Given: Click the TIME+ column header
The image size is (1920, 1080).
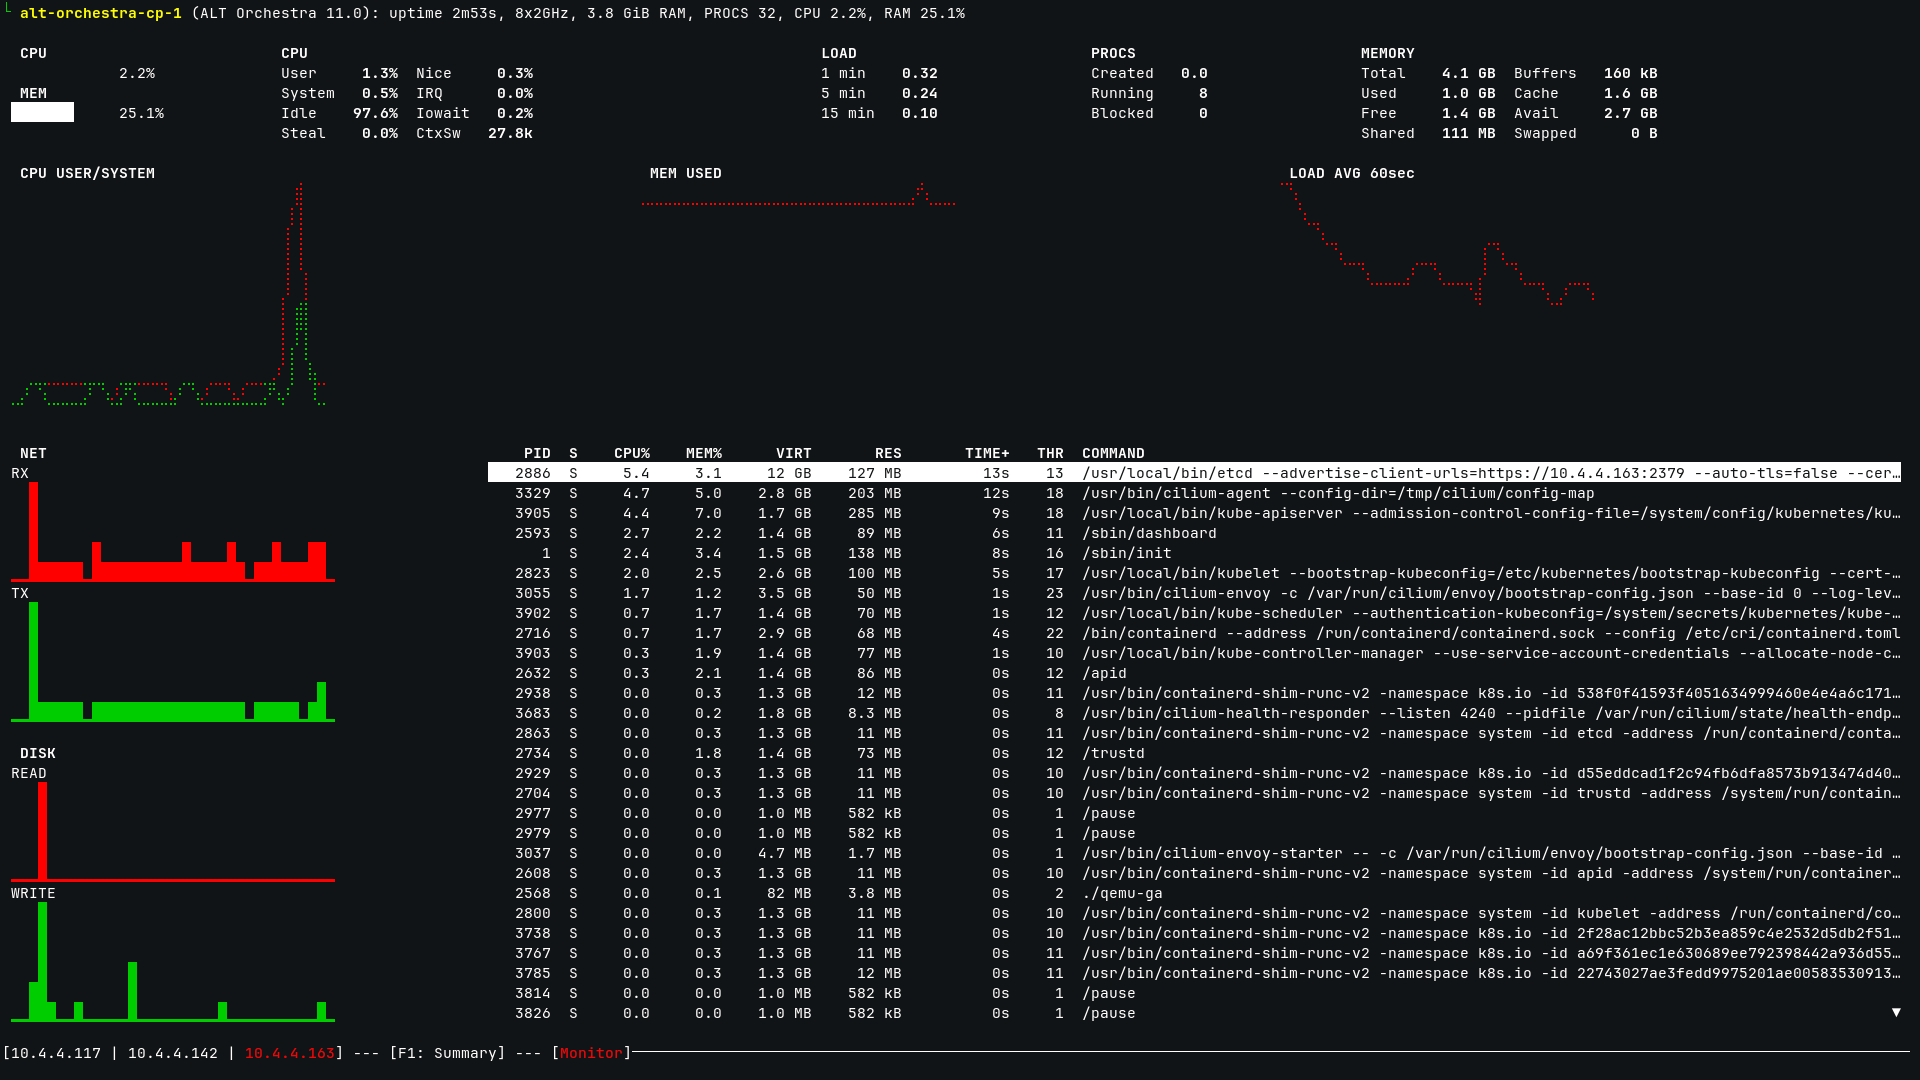Looking at the screenshot, I should [x=987, y=453].
